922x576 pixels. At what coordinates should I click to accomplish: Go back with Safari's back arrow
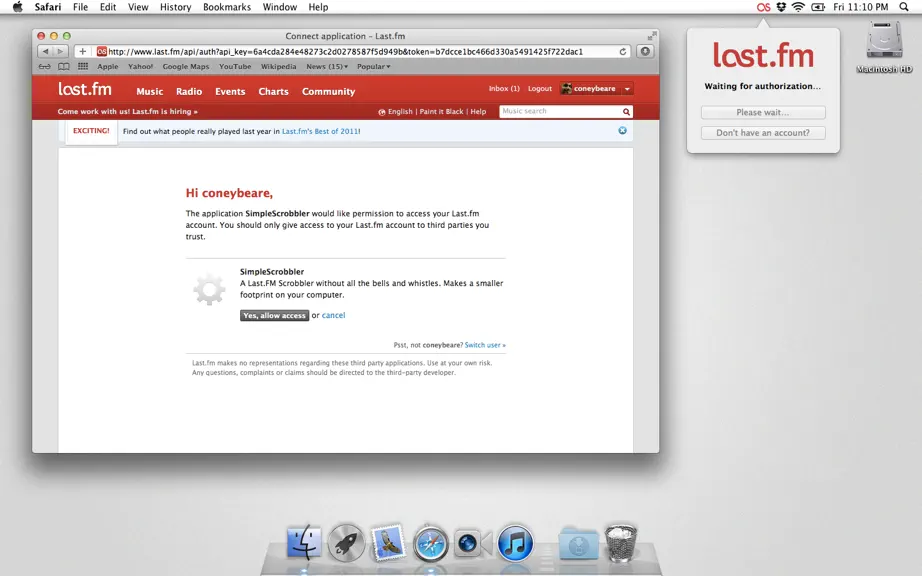(45, 51)
